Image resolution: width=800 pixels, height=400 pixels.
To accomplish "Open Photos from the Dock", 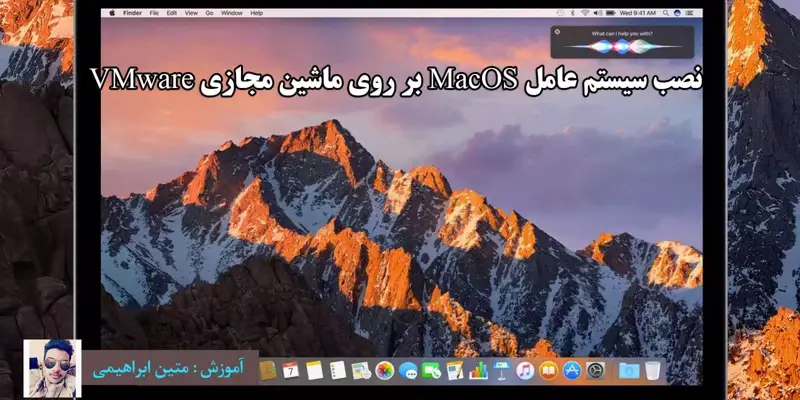I will click(x=385, y=370).
